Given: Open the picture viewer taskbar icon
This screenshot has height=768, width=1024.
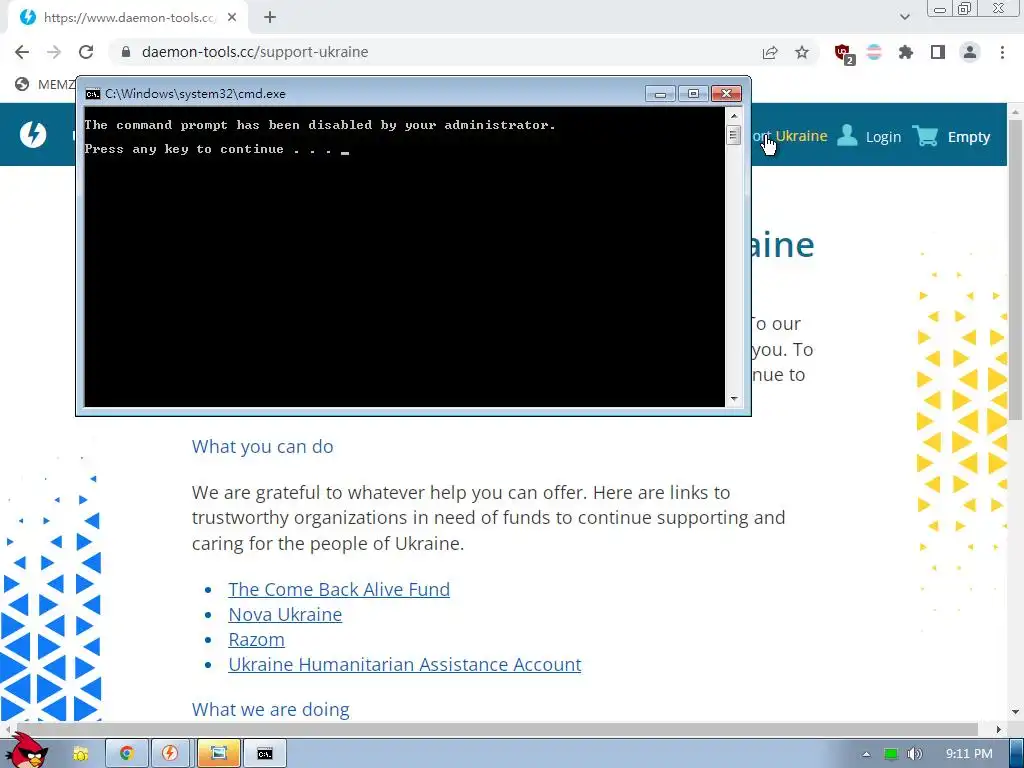Looking at the screenshot, I should pos(218,754).
